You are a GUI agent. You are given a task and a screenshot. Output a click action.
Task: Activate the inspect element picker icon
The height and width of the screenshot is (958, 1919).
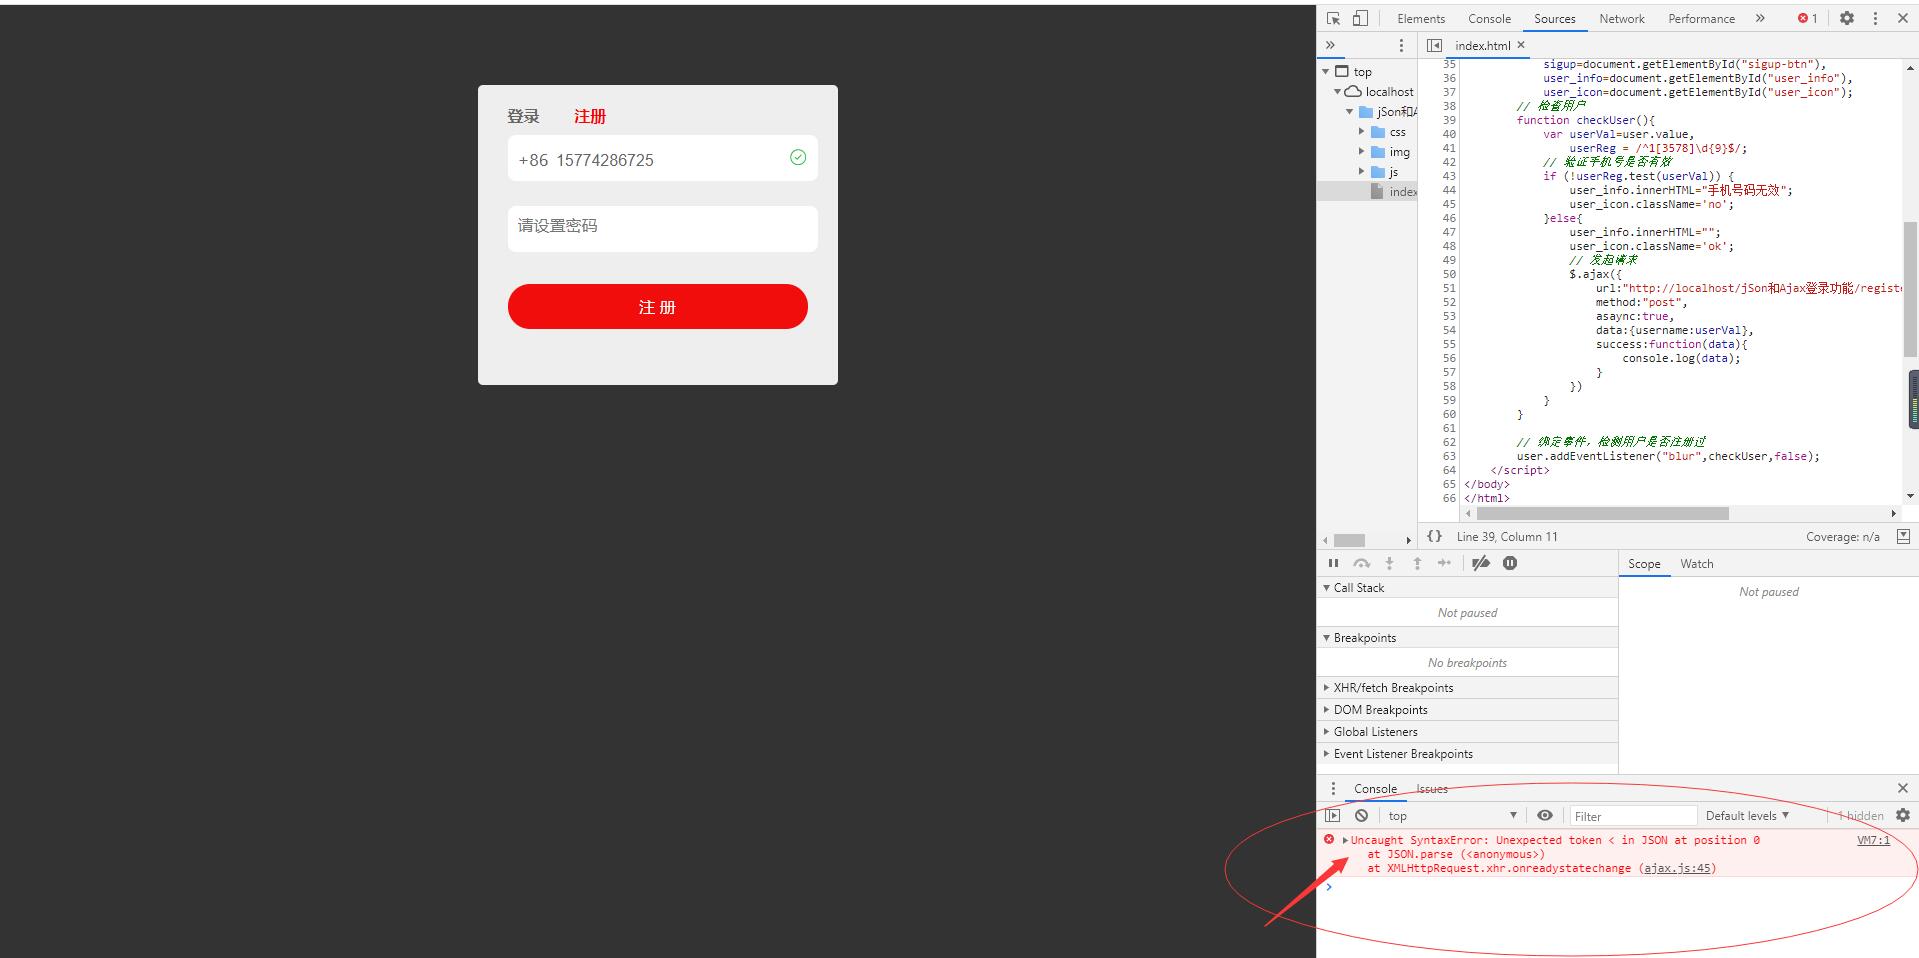[1333, 18]
